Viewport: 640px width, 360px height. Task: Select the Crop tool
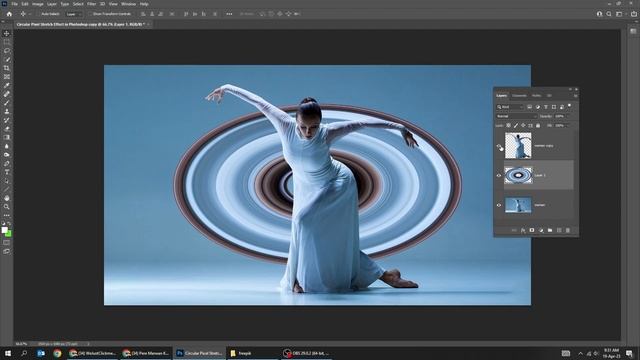point(7,68)
